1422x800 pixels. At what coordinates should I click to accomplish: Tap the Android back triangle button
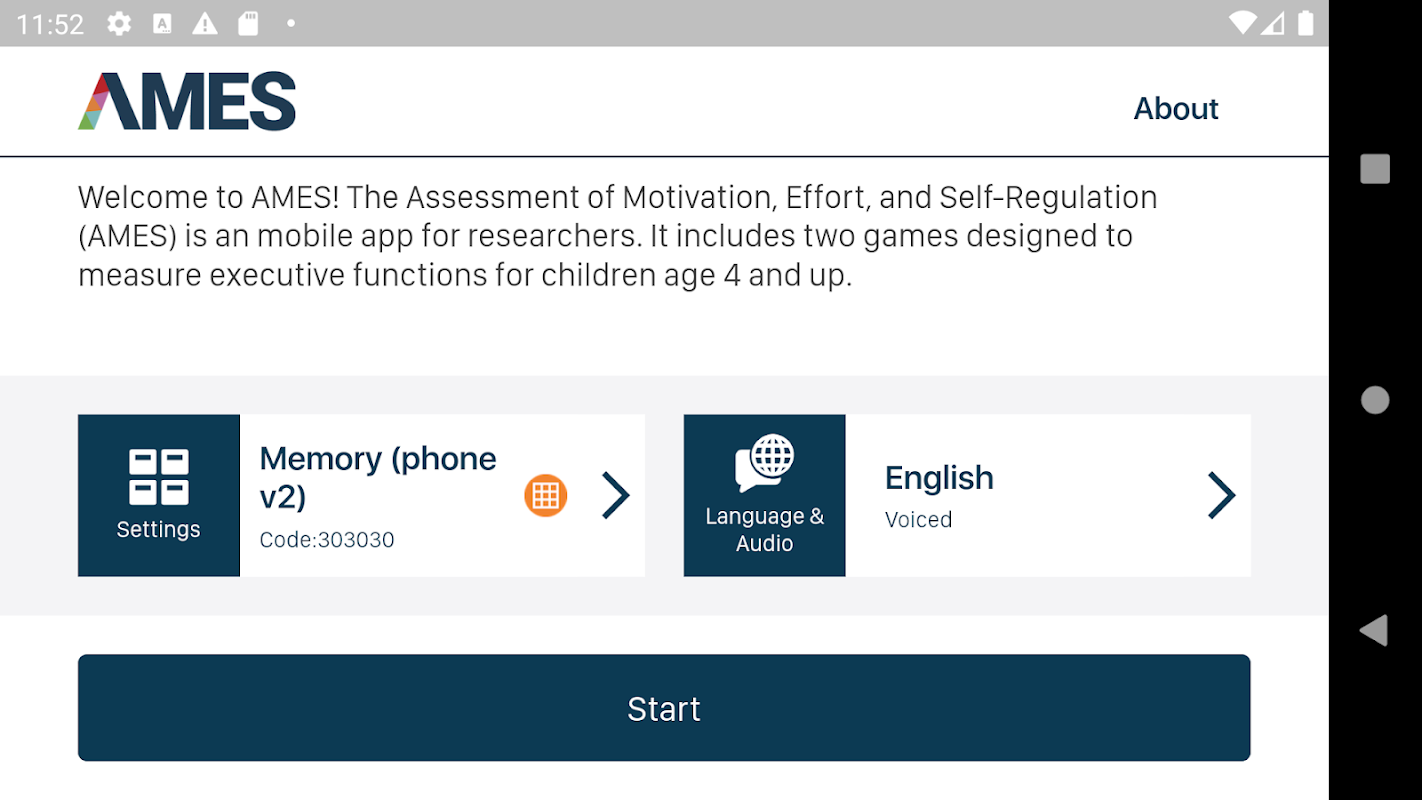click(x=1374, y=630)
